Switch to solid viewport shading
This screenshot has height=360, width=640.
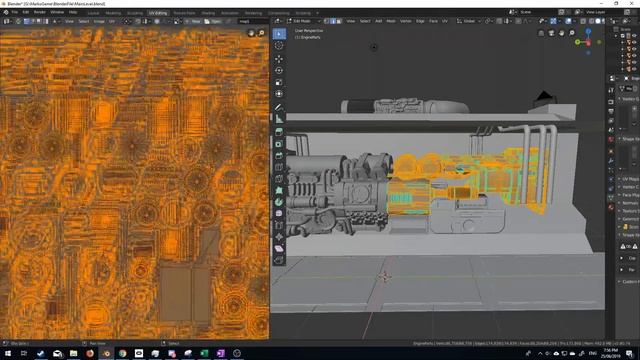coord(598,21)
